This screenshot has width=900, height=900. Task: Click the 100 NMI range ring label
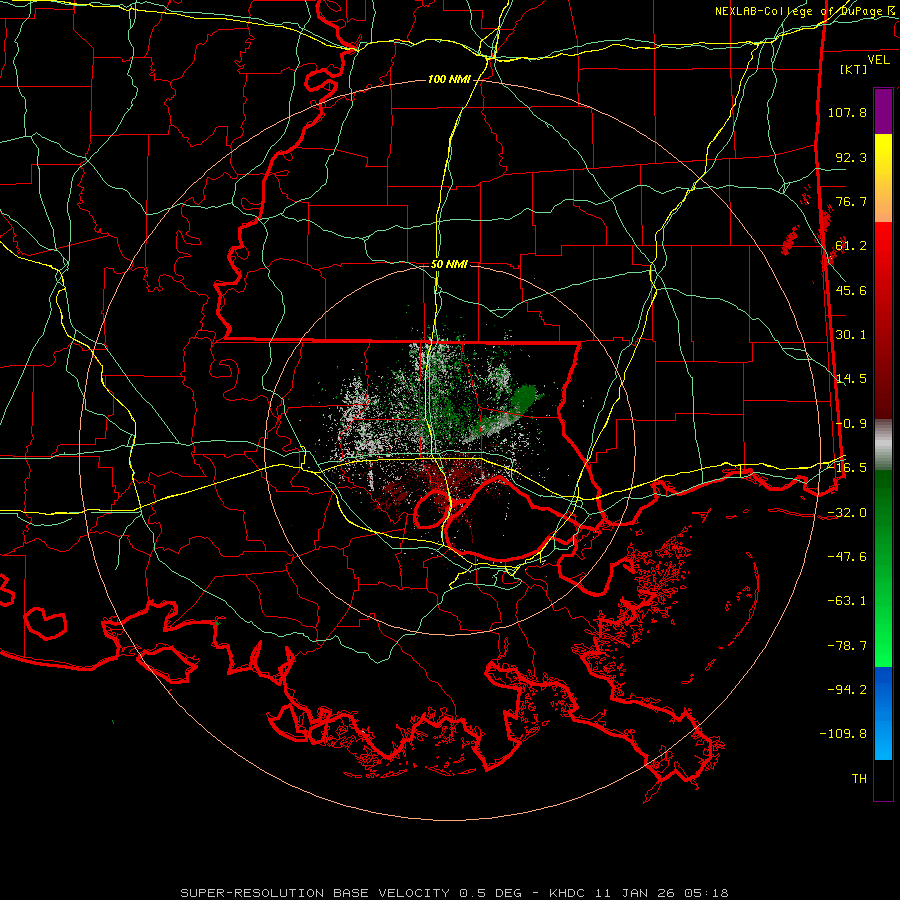[449, 79]
